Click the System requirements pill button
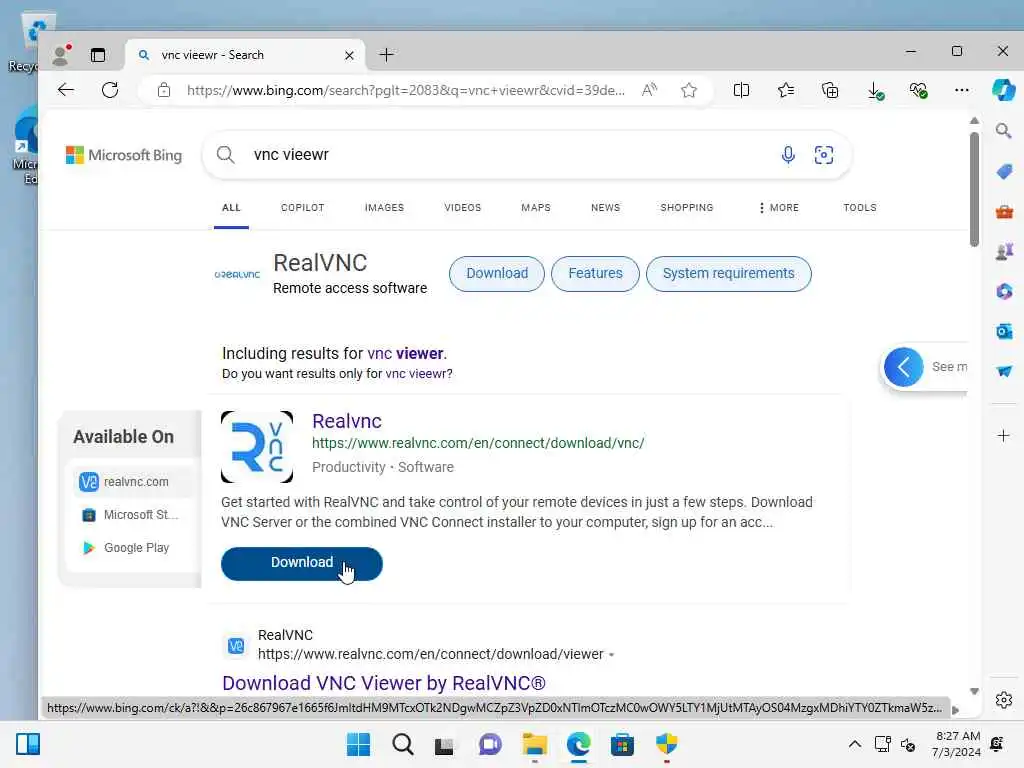The height and width of the screenshot is (768, 1024). pos(728,274)
